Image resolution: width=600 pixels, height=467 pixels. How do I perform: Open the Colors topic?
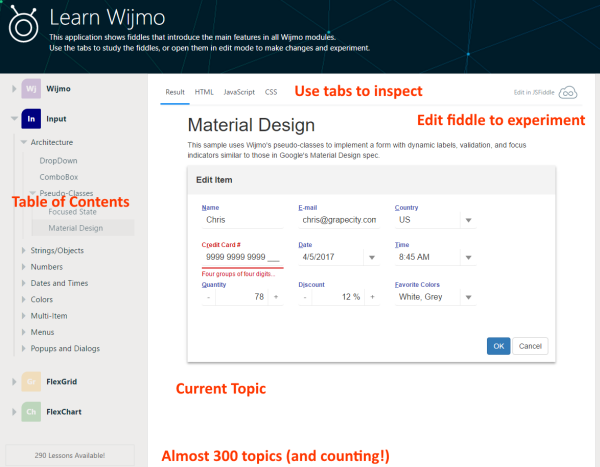pyautogui.click(x=42, y=299)
